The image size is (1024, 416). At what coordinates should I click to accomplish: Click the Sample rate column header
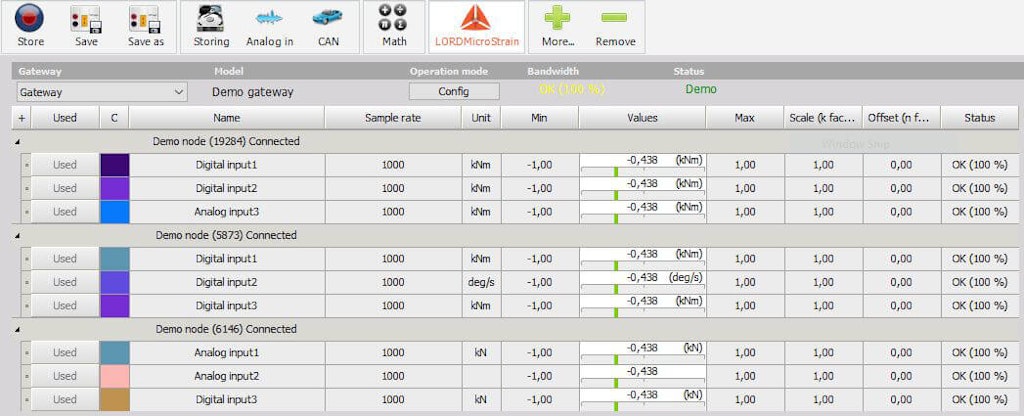coord(392,118)
